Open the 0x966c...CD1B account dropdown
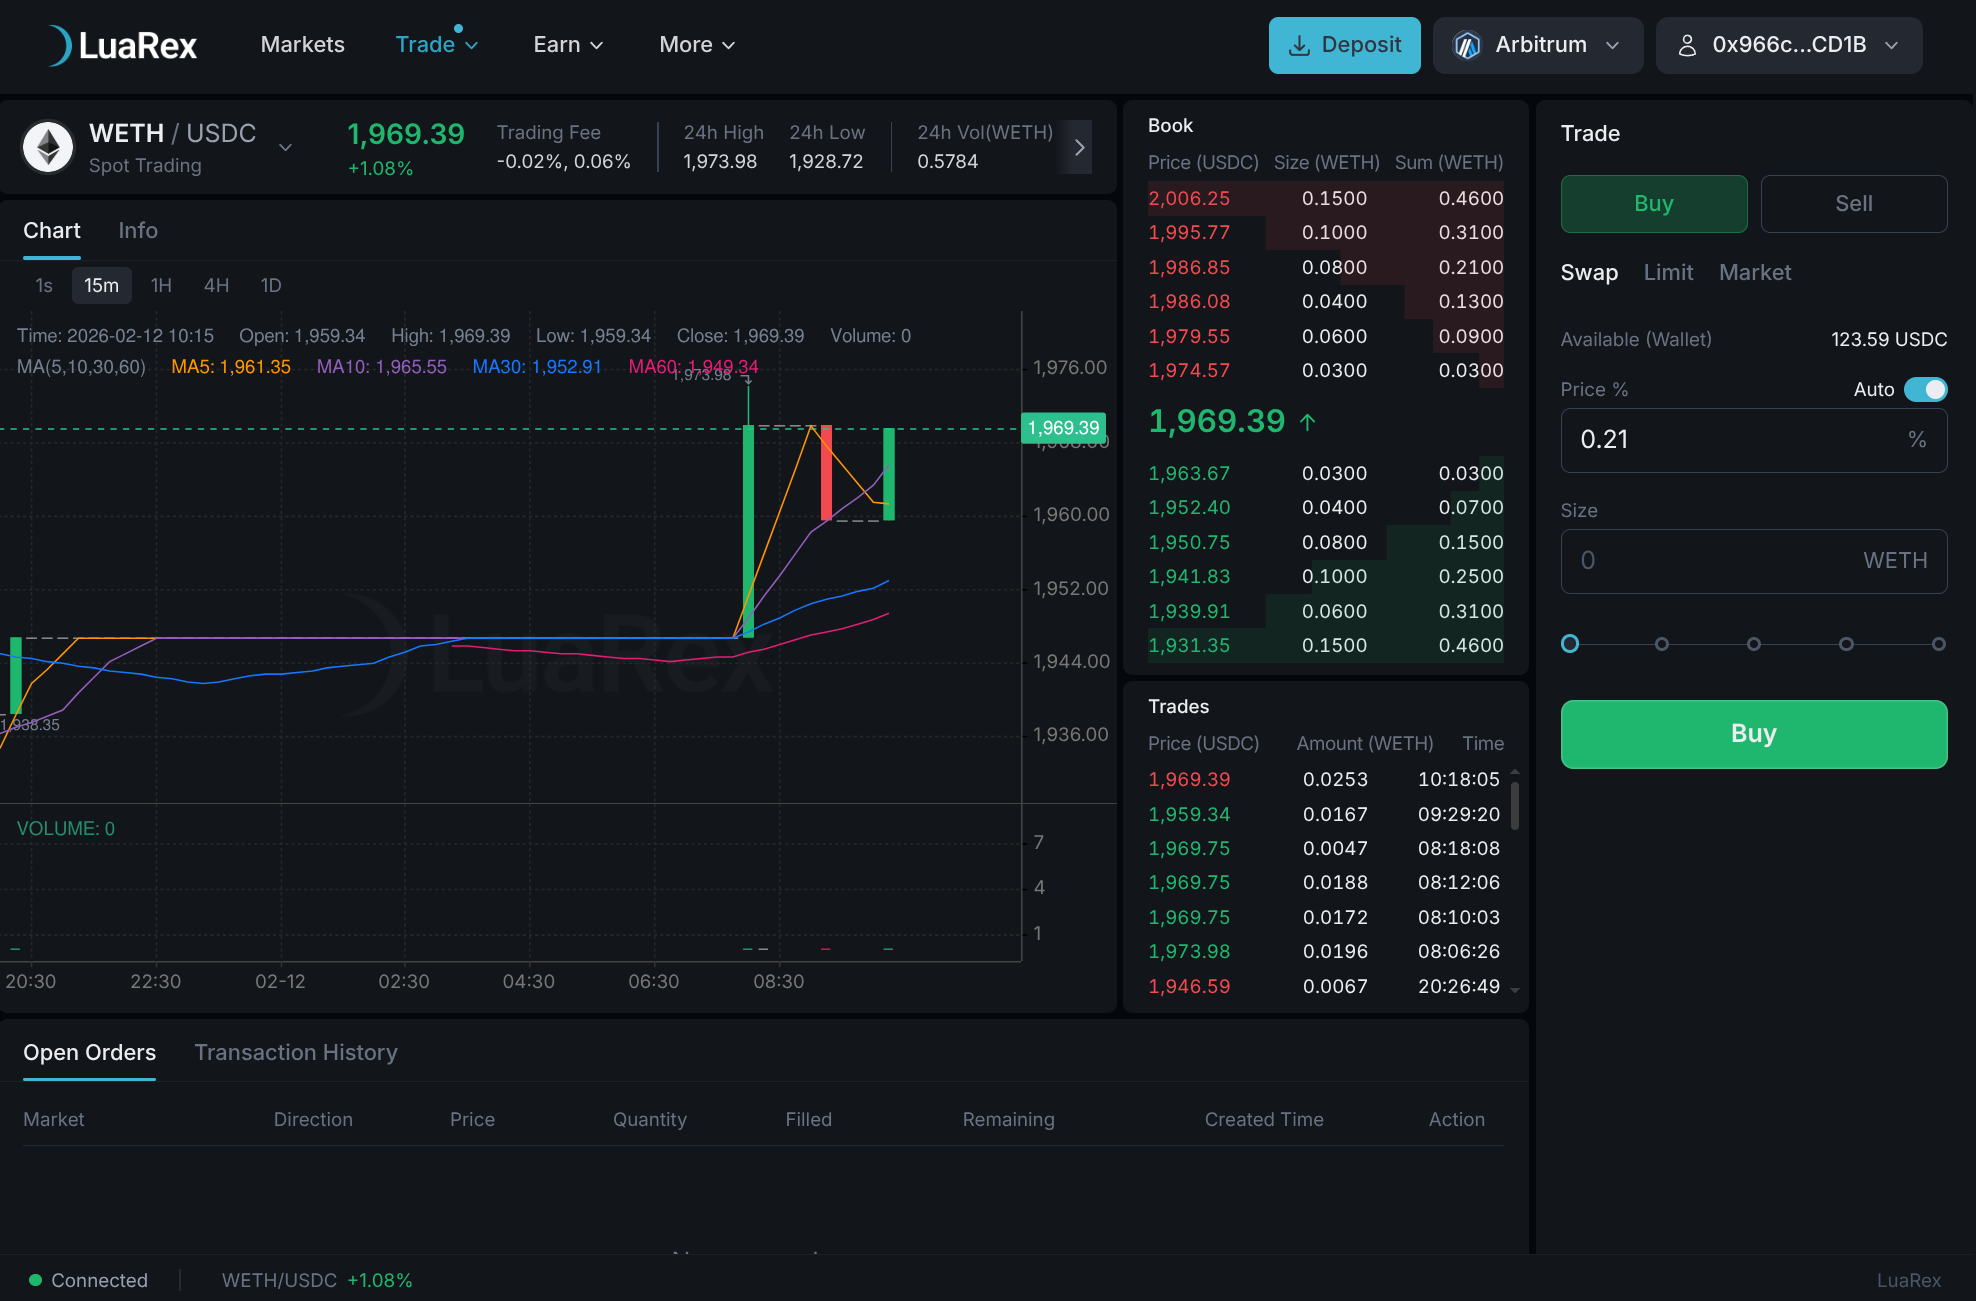This screenshot has height=1301, width=1976. click(1789, 45)
